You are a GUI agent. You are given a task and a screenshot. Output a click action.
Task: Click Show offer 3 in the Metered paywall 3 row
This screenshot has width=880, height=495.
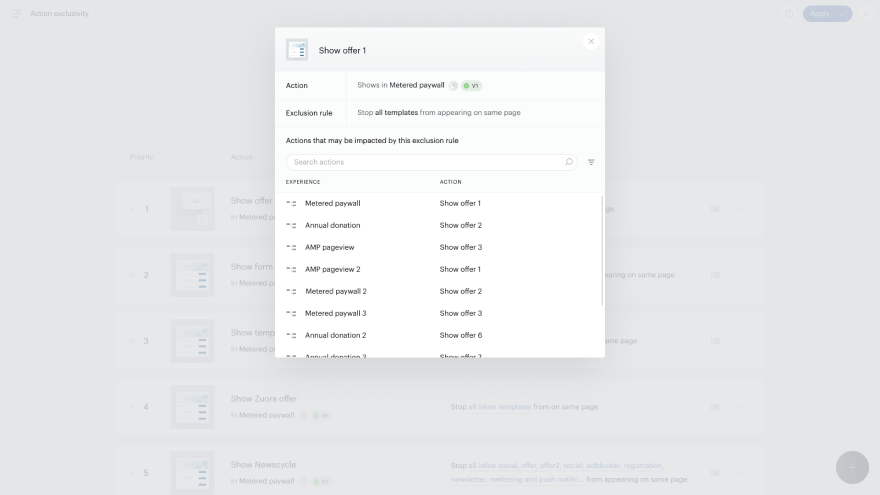[x=461, y=313]
